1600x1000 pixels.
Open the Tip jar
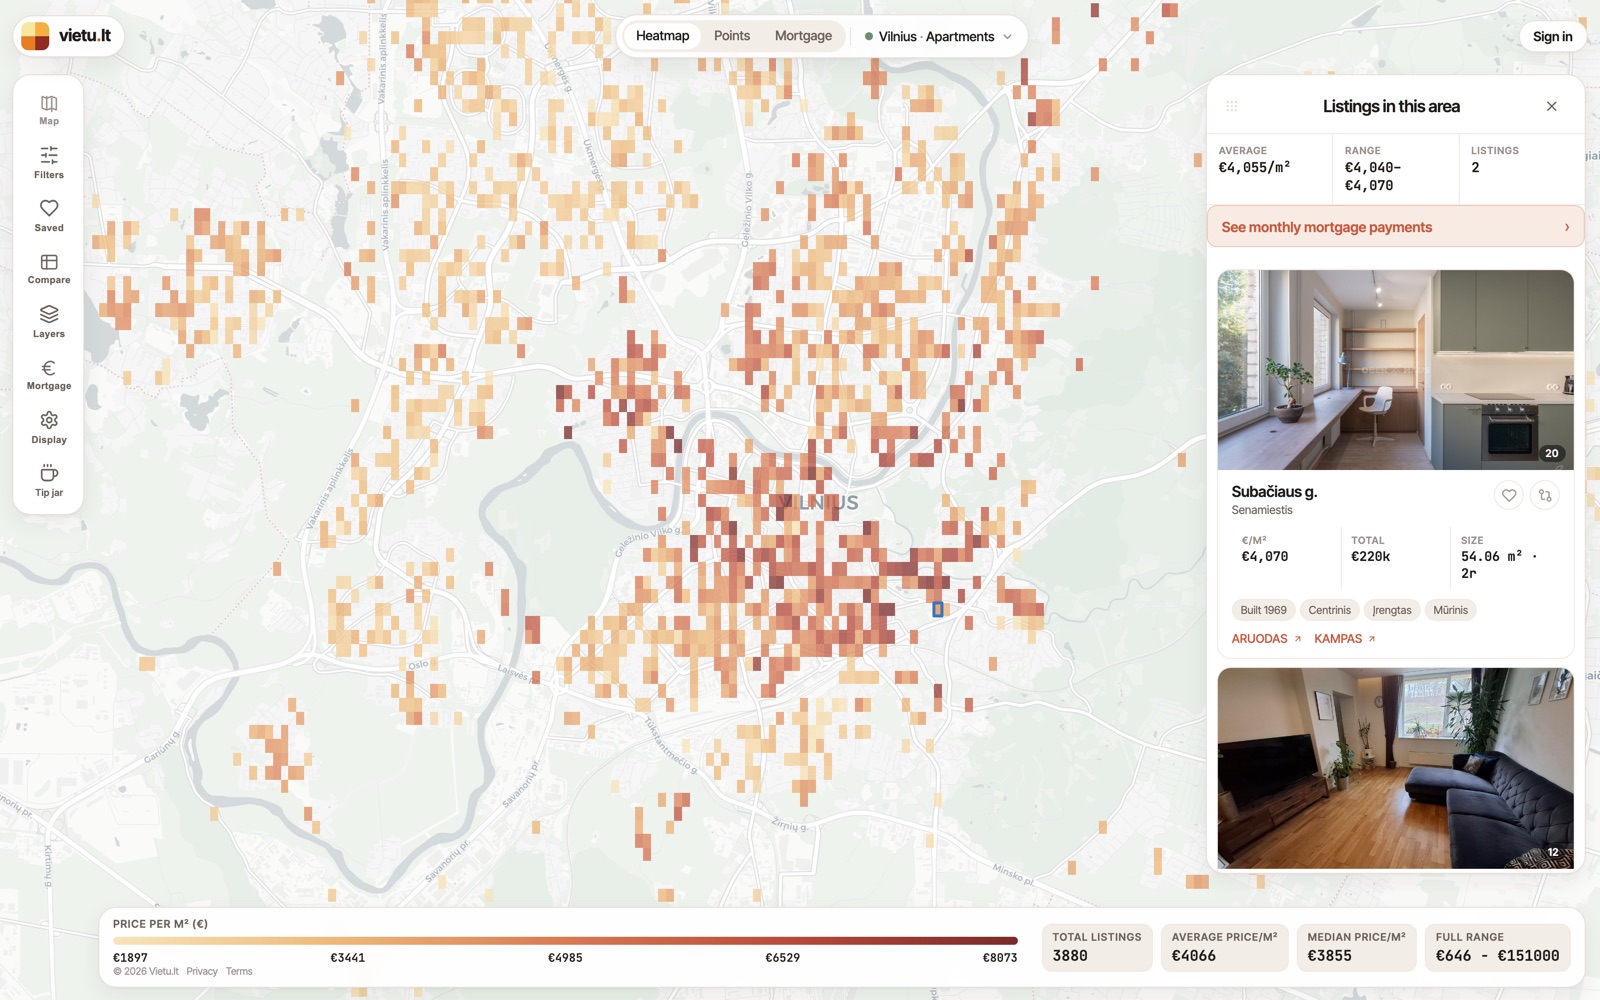49,480
